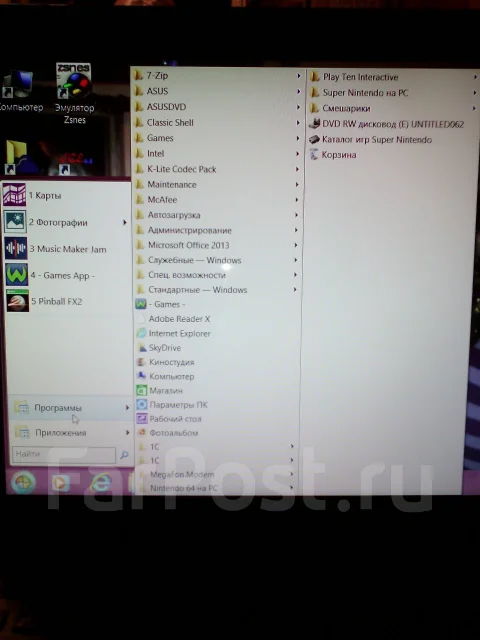
Task: Expand the McAfee folder
Action: 218,200
